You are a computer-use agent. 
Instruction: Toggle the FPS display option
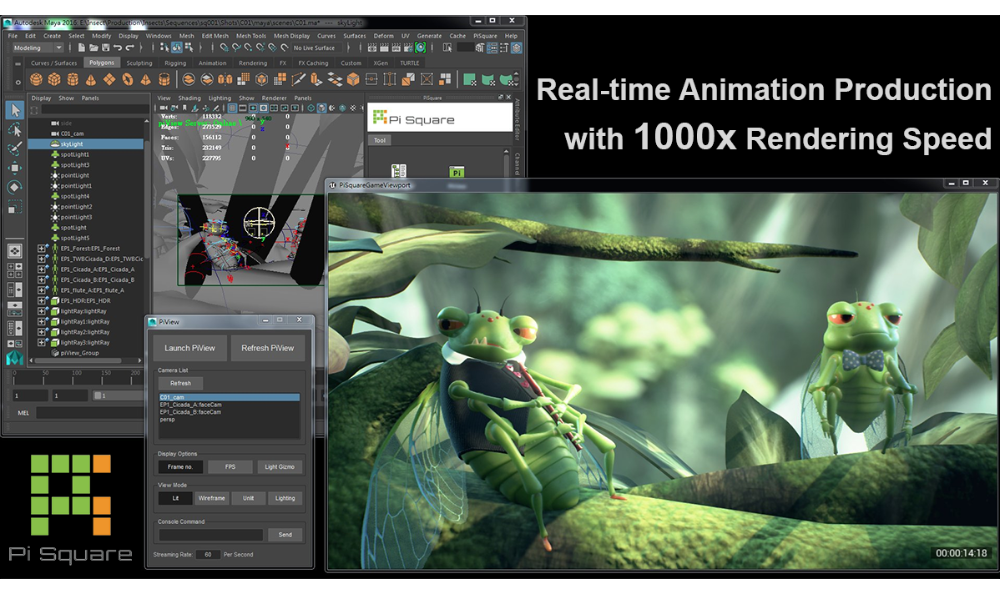pos(230,467)
